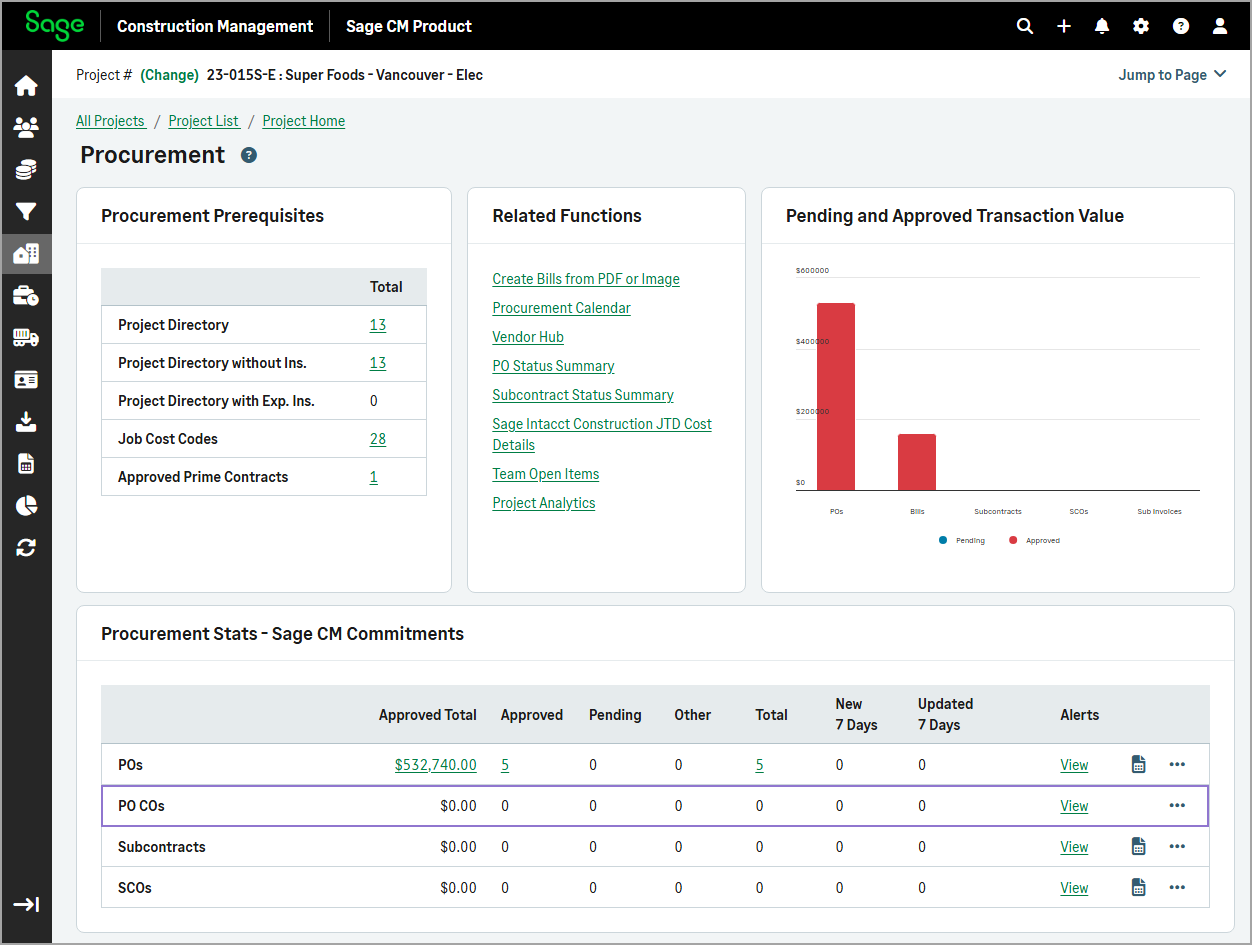This screenshot has width=1252, height=945.
Task: Go to All Projects breadcrumb
Action: click(110, 121)
